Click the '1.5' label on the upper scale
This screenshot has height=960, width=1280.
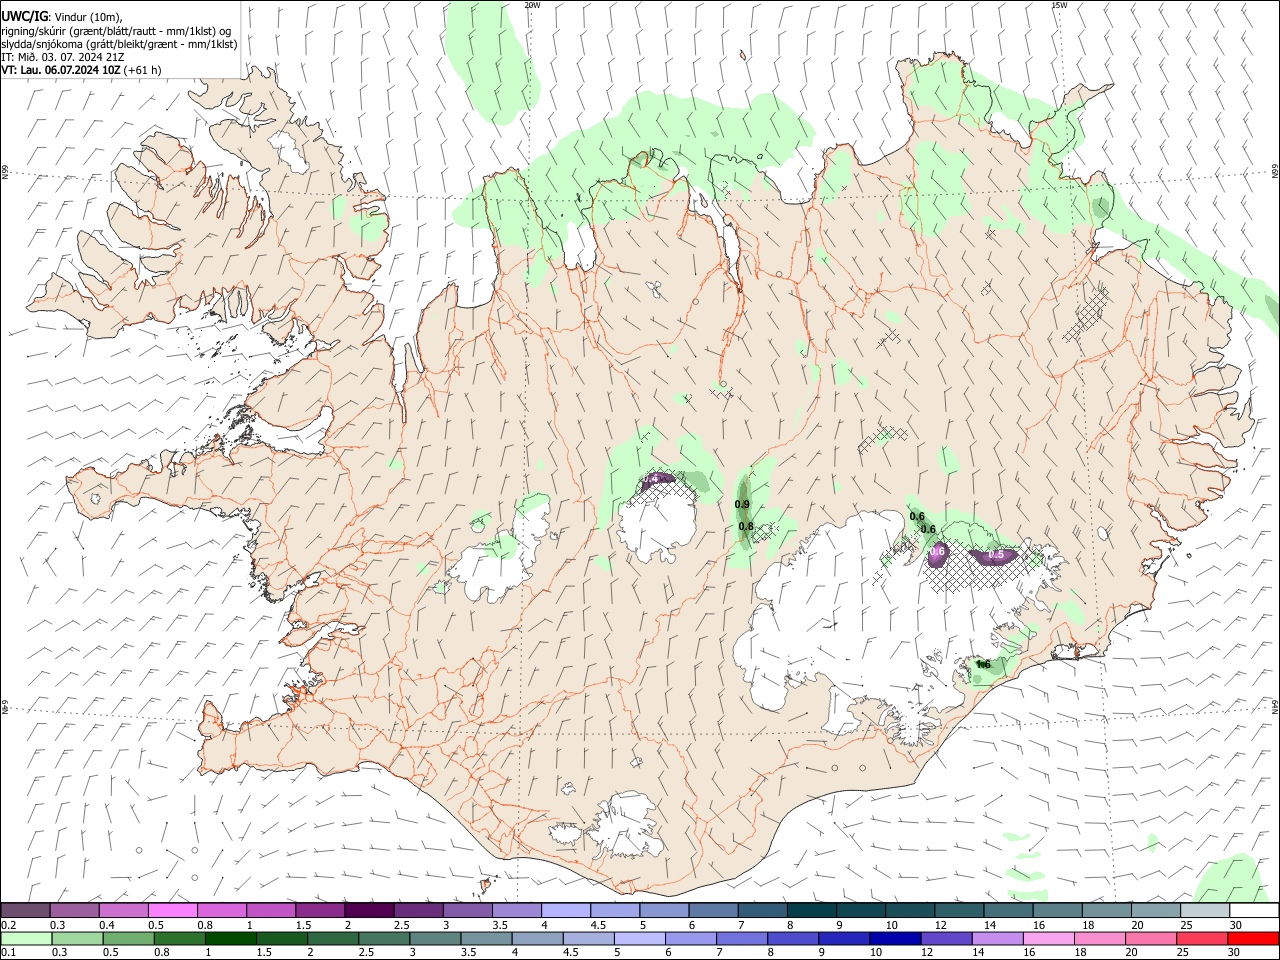(302, 925)
